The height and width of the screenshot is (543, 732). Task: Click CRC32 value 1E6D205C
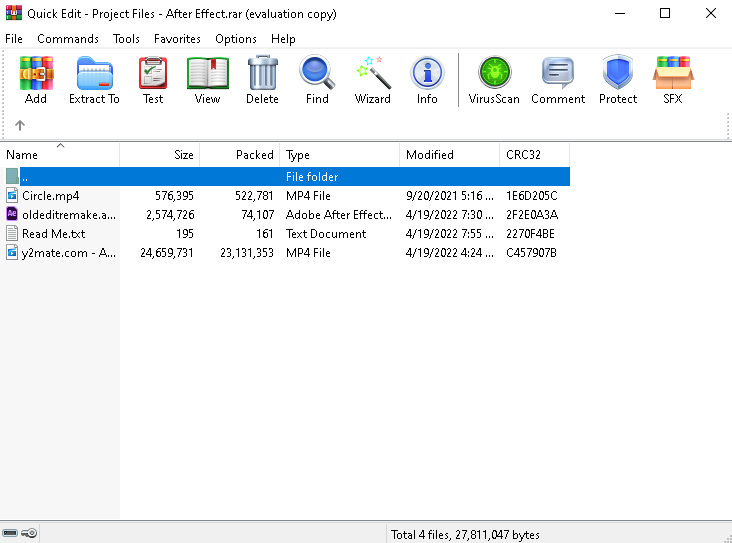(532, 196)
